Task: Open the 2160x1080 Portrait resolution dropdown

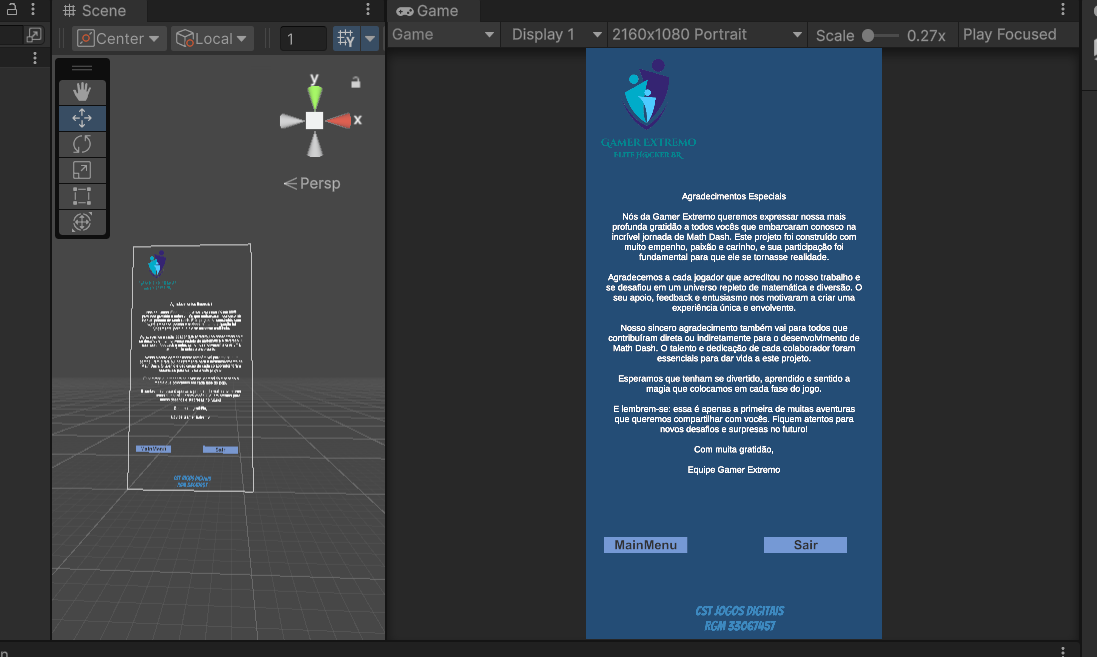Action: click(707, 34)
